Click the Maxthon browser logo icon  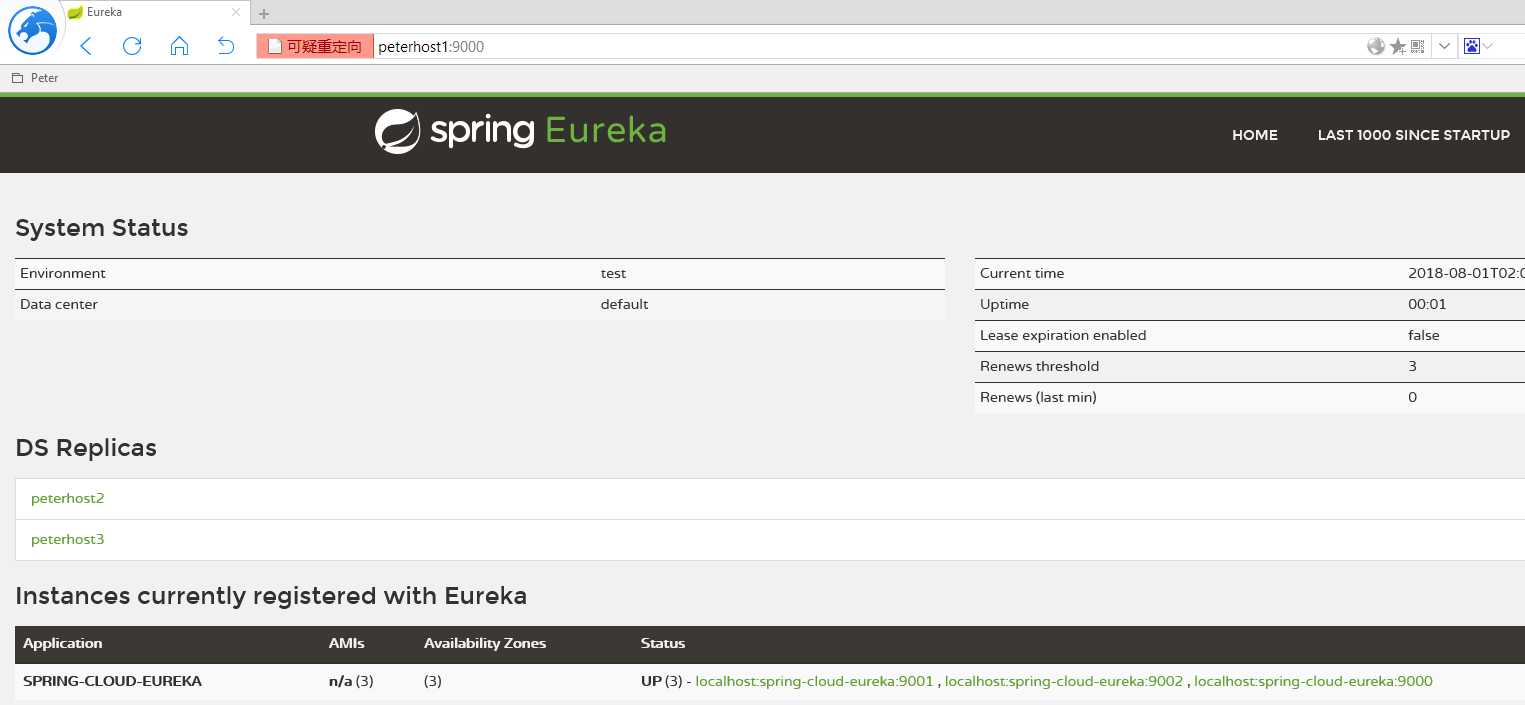click(33, 30)
